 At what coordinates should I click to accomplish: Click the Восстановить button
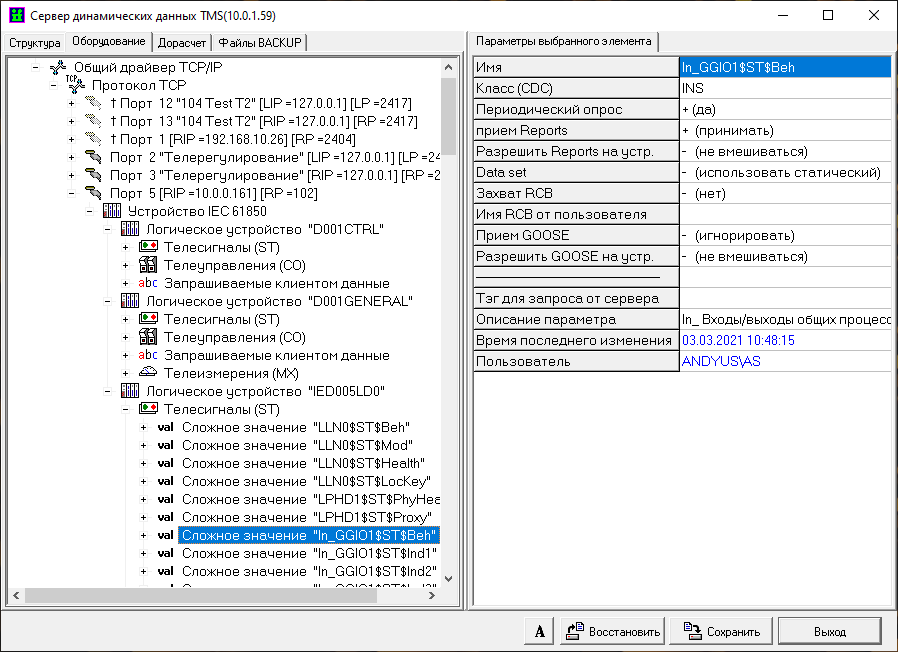pos(611,631)
